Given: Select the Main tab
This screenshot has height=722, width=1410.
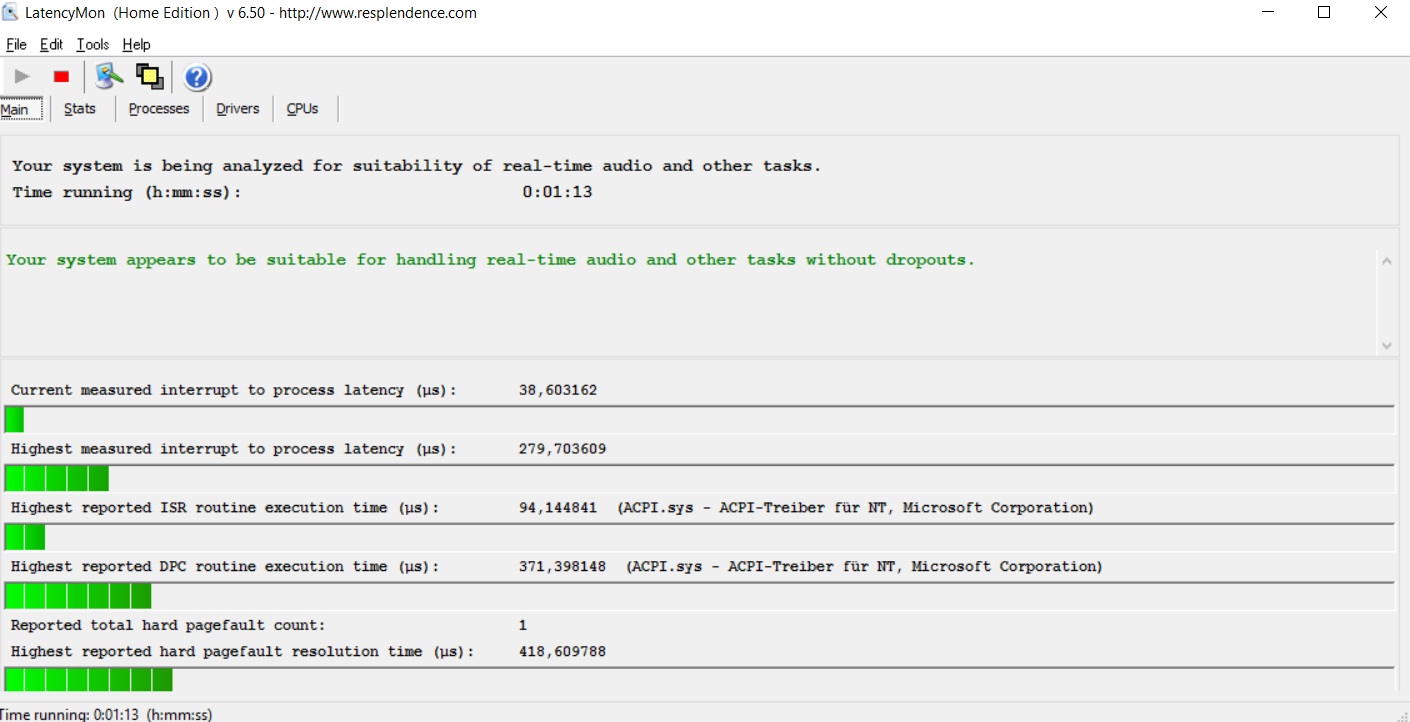Looking at the screenshot, I should click(15, 109).
